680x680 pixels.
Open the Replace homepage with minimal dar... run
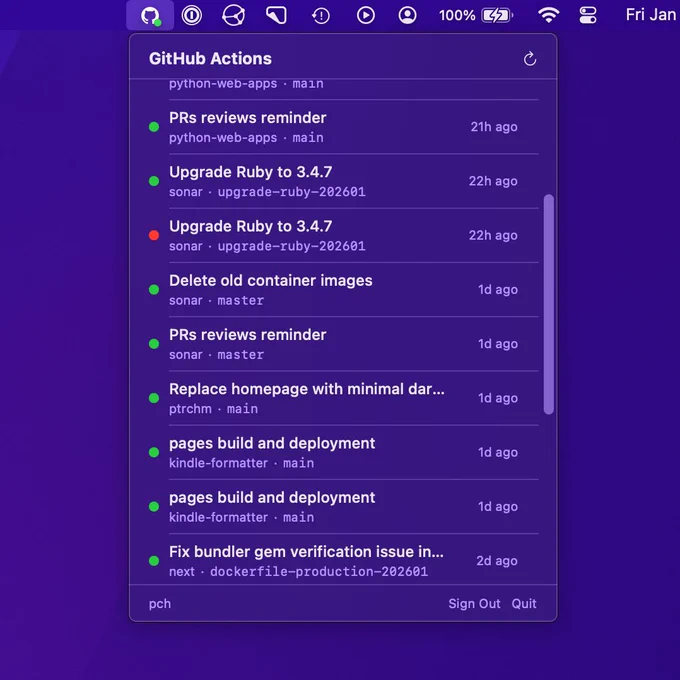343,398
